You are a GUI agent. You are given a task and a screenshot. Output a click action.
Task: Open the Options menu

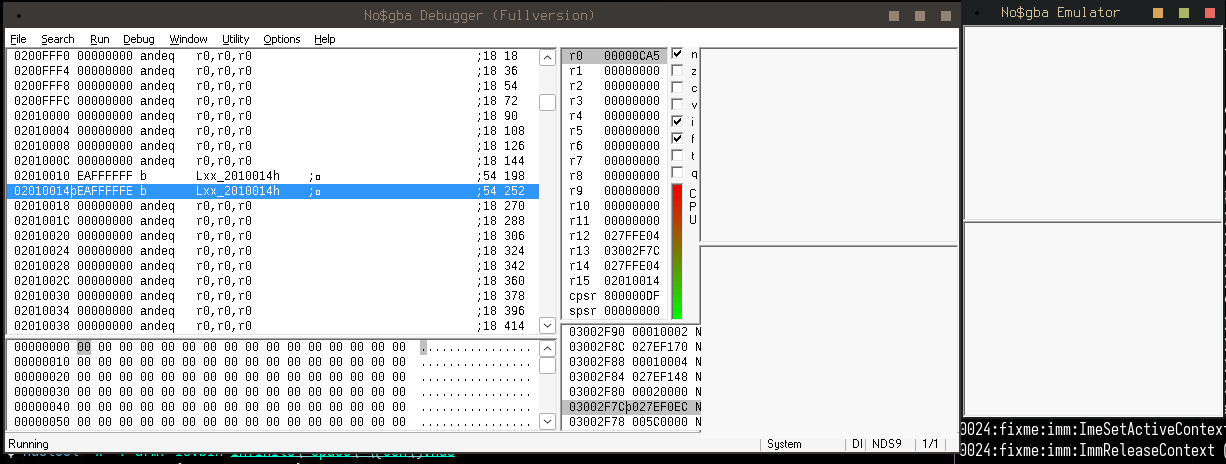tap(282, 39)
